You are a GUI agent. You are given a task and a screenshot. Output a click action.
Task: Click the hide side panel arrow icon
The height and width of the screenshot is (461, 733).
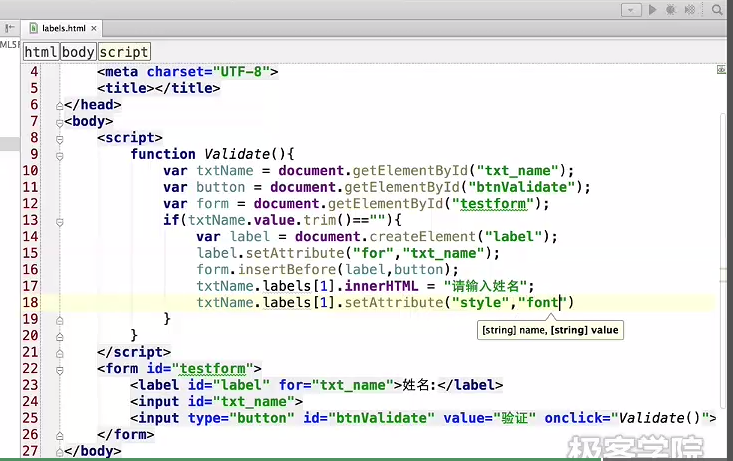9,28
